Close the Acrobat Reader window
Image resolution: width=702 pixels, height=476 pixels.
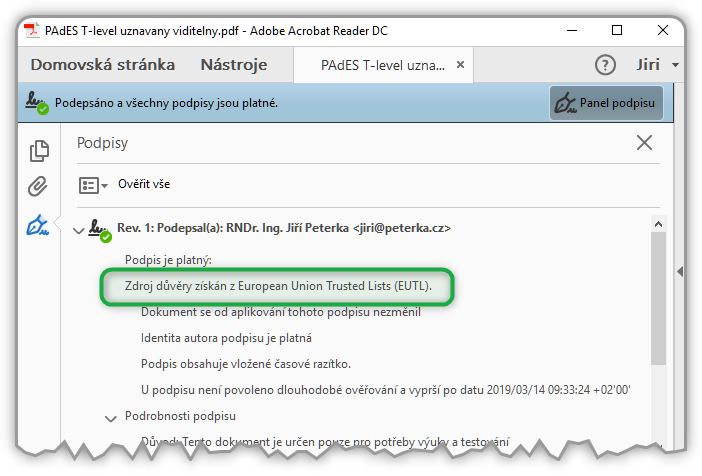(x=663, y=30)
